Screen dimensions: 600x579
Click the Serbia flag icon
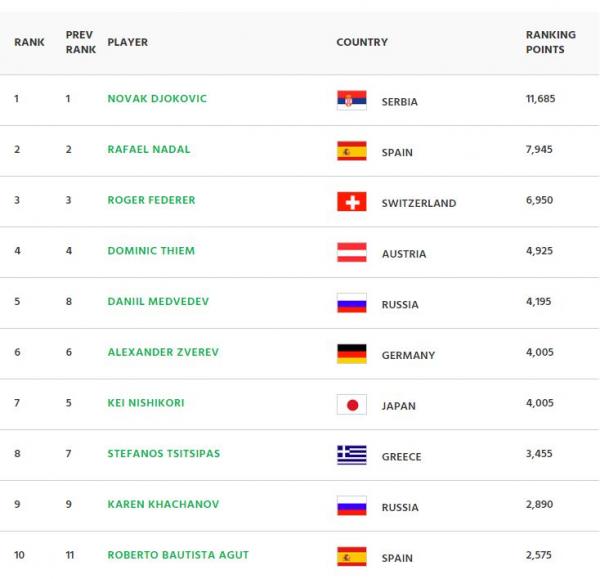coord(351,100)
